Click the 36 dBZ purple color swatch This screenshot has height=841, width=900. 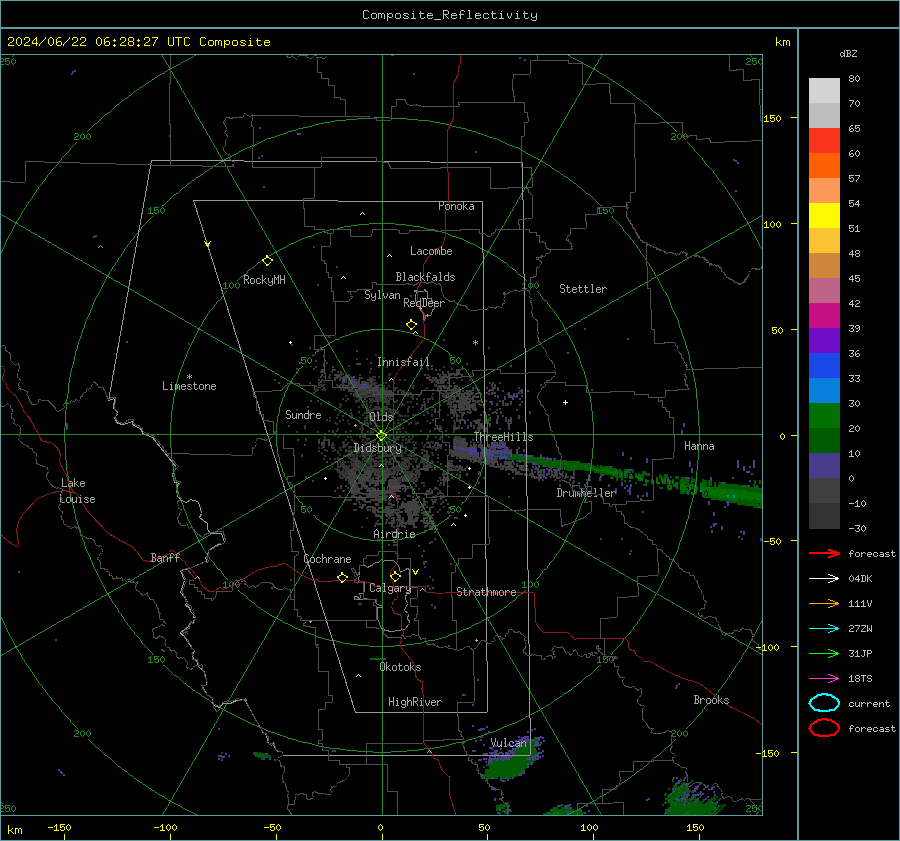pos(824,340)
